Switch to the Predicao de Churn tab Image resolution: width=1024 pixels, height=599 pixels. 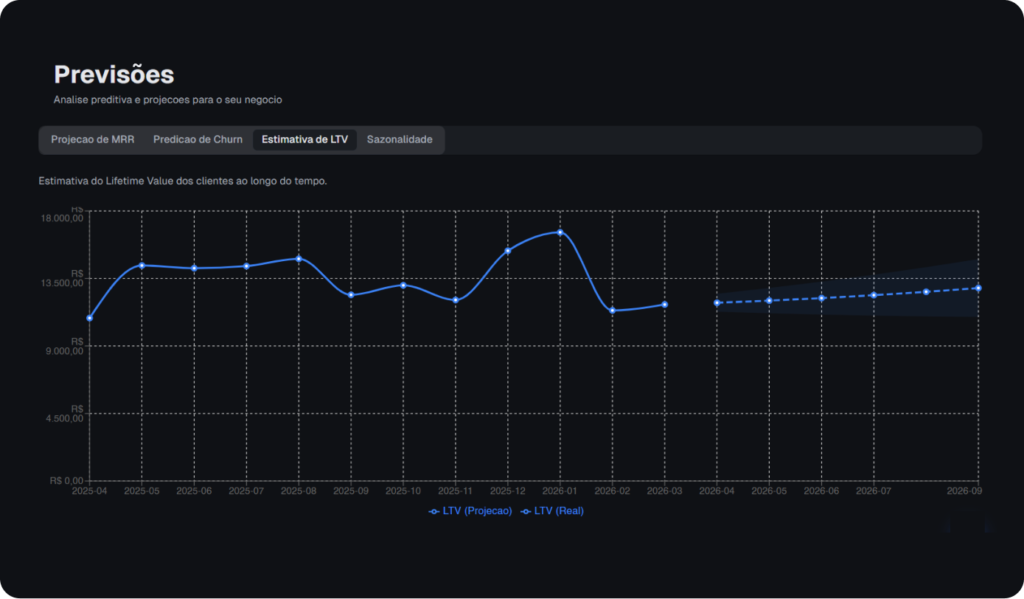coord(197,140)
